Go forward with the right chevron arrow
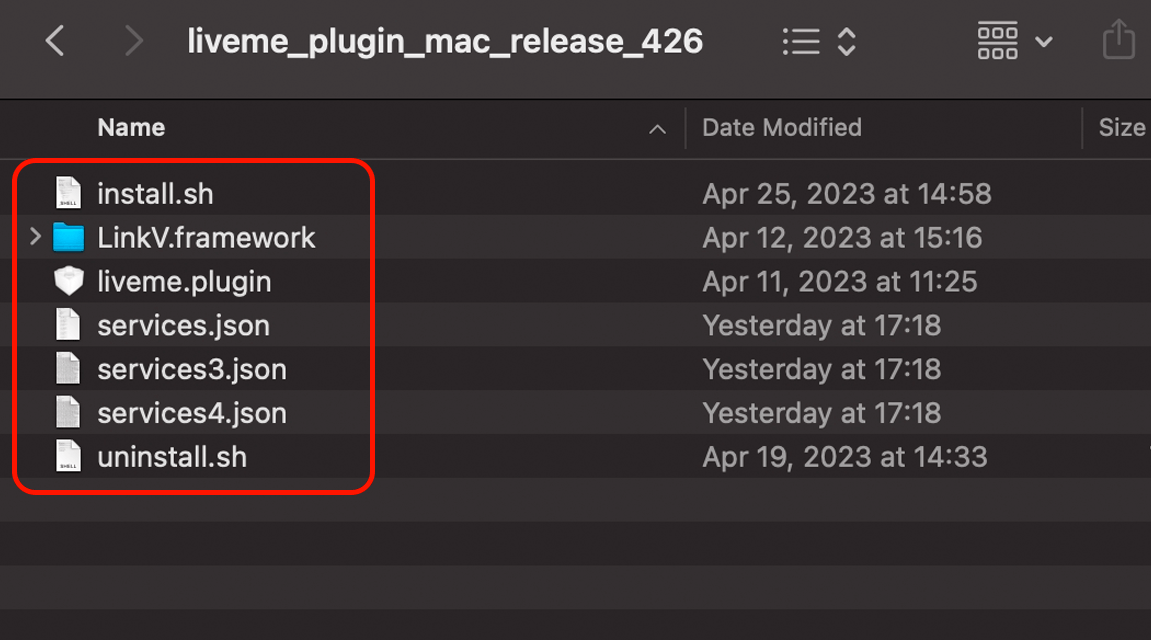 (133, 40)
